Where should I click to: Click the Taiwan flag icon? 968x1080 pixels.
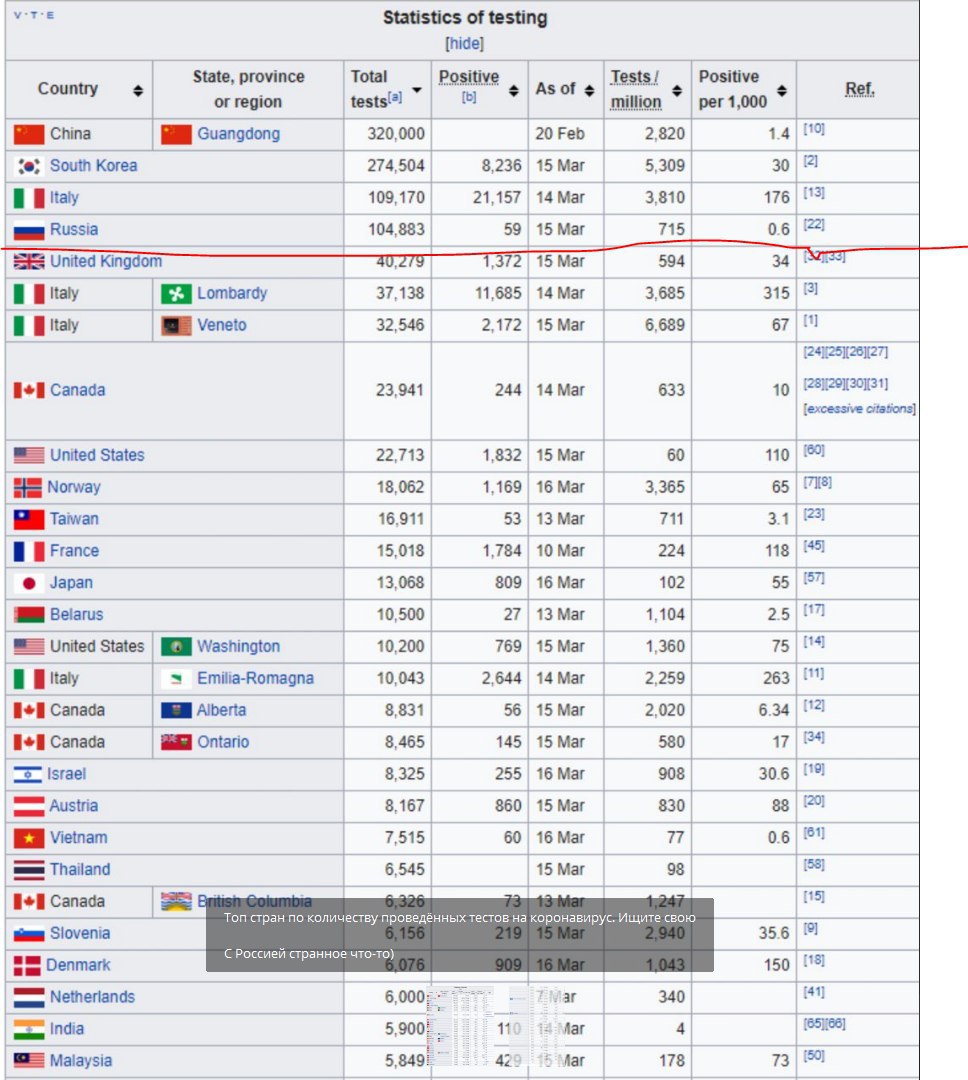pyautogui.click(x=29, y=519)
